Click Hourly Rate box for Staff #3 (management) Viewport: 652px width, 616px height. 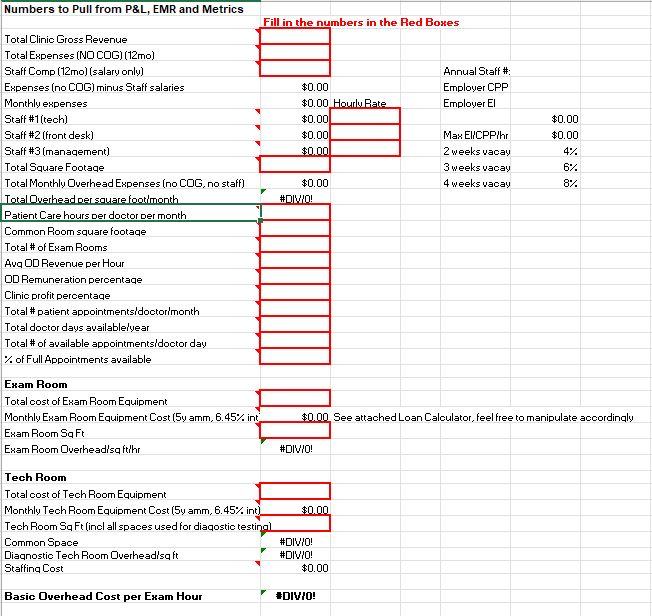pos(365,149)
